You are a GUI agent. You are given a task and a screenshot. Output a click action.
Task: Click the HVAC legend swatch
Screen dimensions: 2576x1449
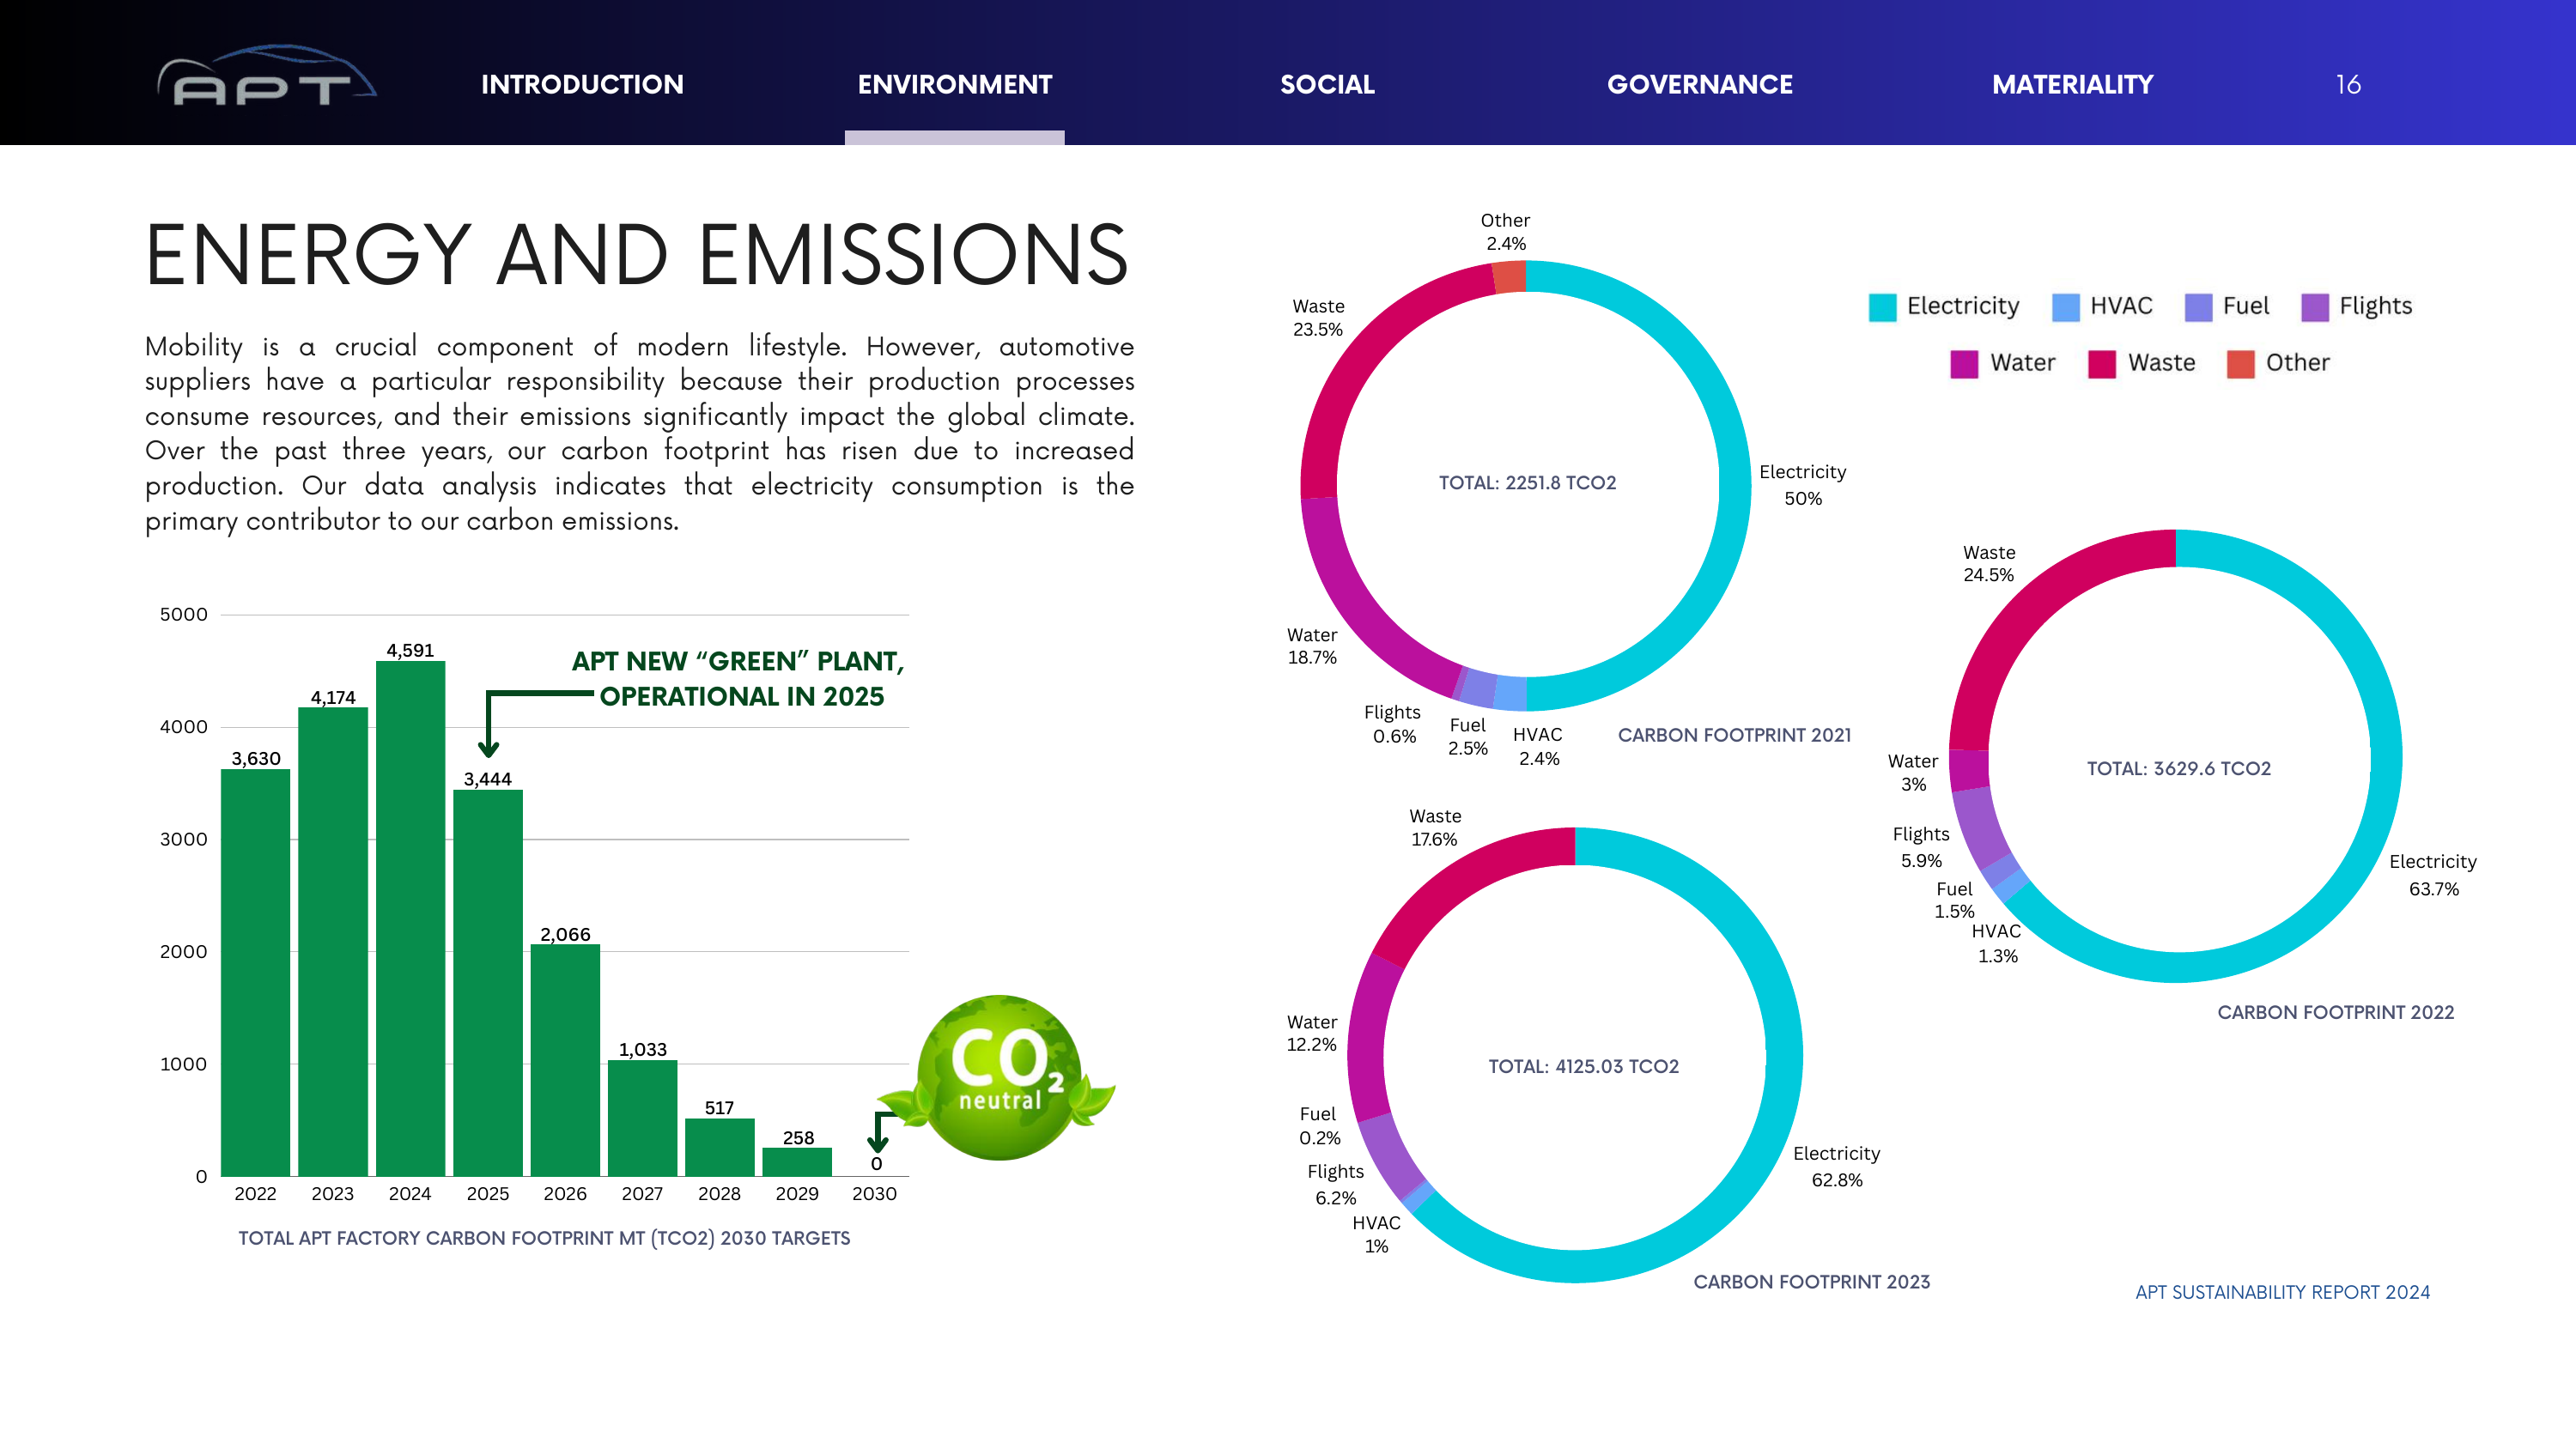[x=2065, y=307]
